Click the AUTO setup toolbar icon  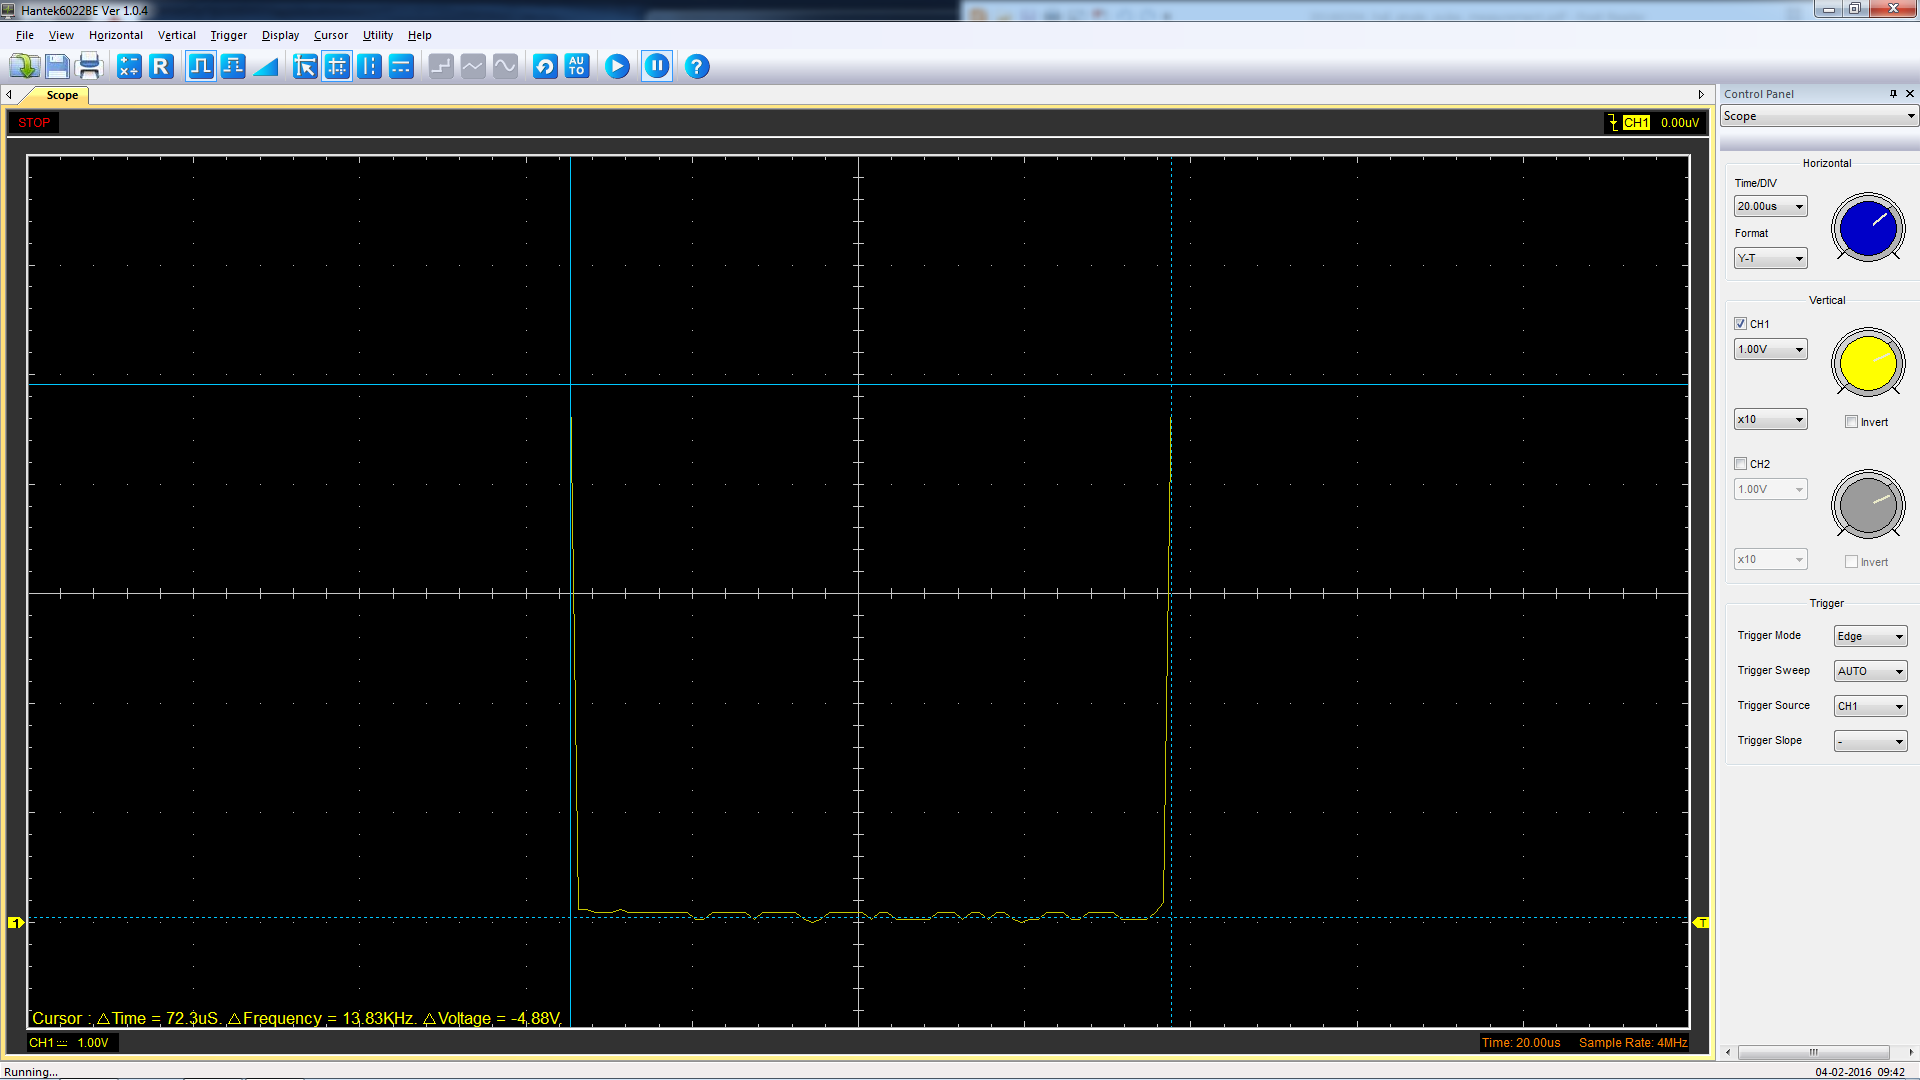pyautogui.click(x=577, y=66)
